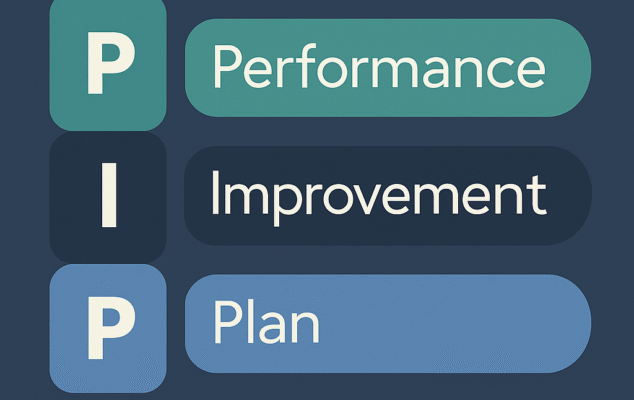Select the dark Improvement pill
The height and width of the screenshot is (400, 634).
pyautogui.click(x=388, y=197)
